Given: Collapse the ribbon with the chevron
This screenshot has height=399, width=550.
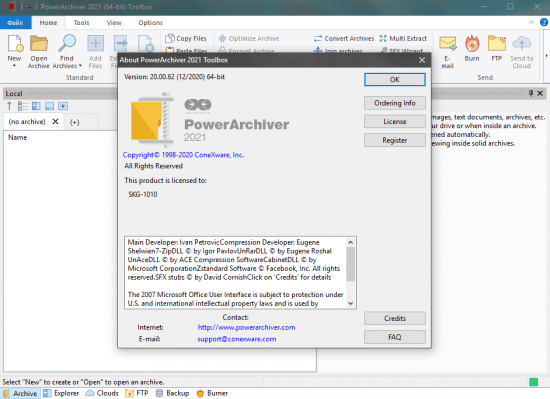Looking at the screenshot, I should 531,22.
